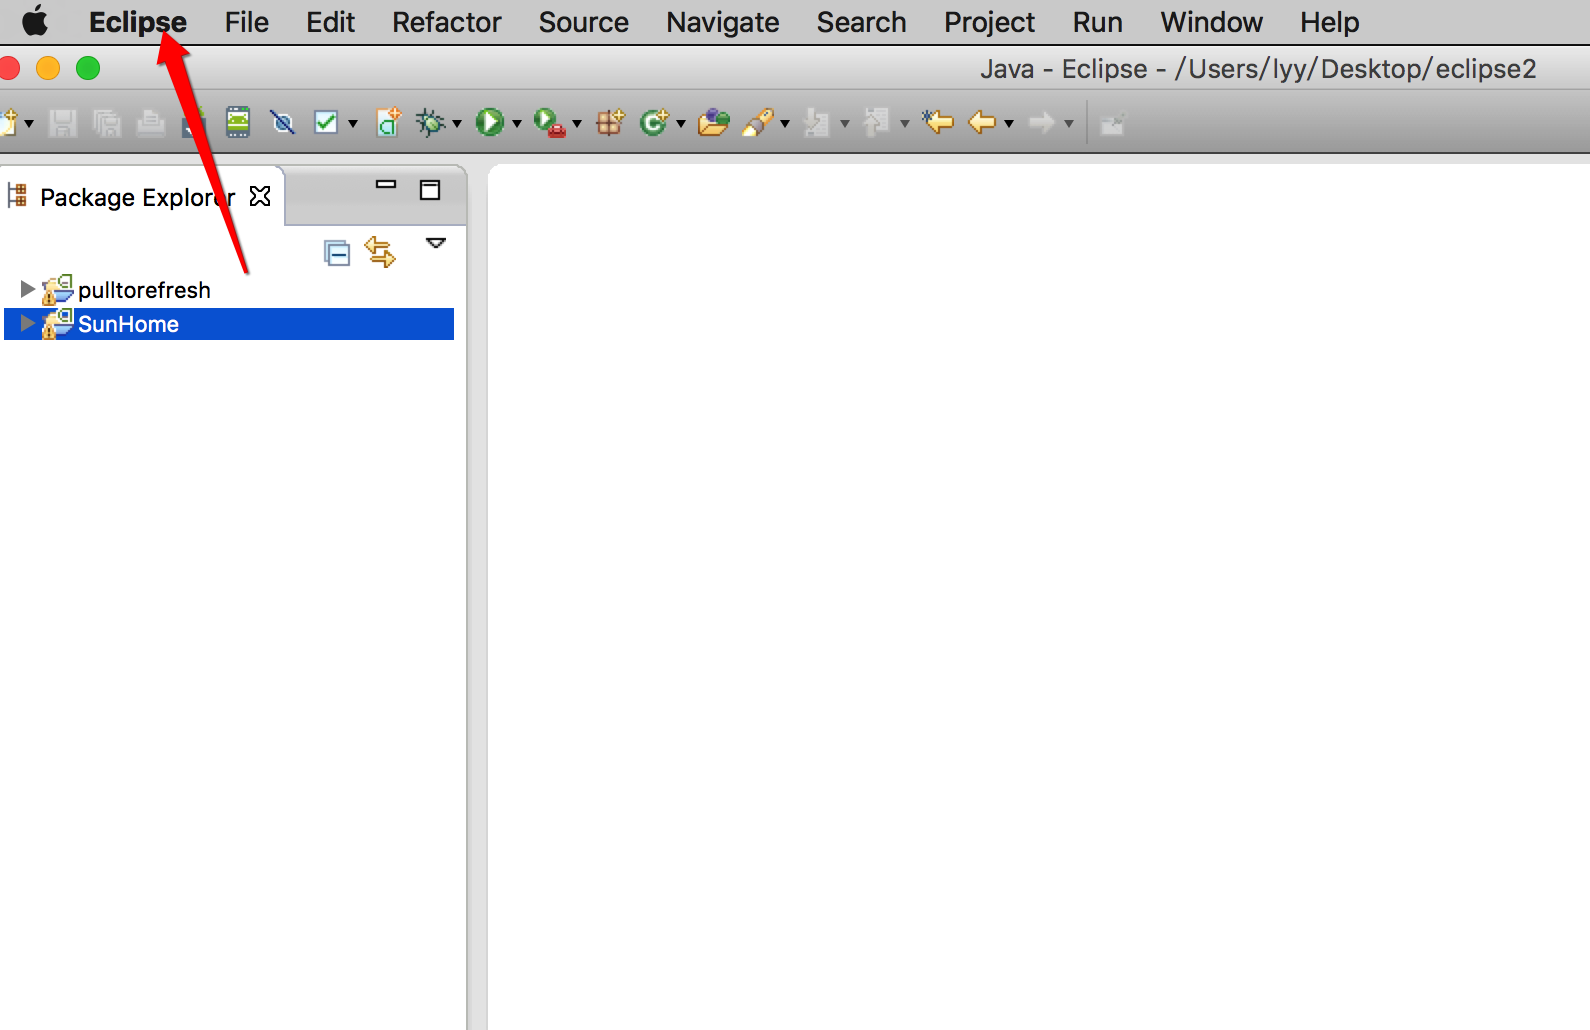
Task: Click the blue checkmark task icon
Action: [326, 122]
